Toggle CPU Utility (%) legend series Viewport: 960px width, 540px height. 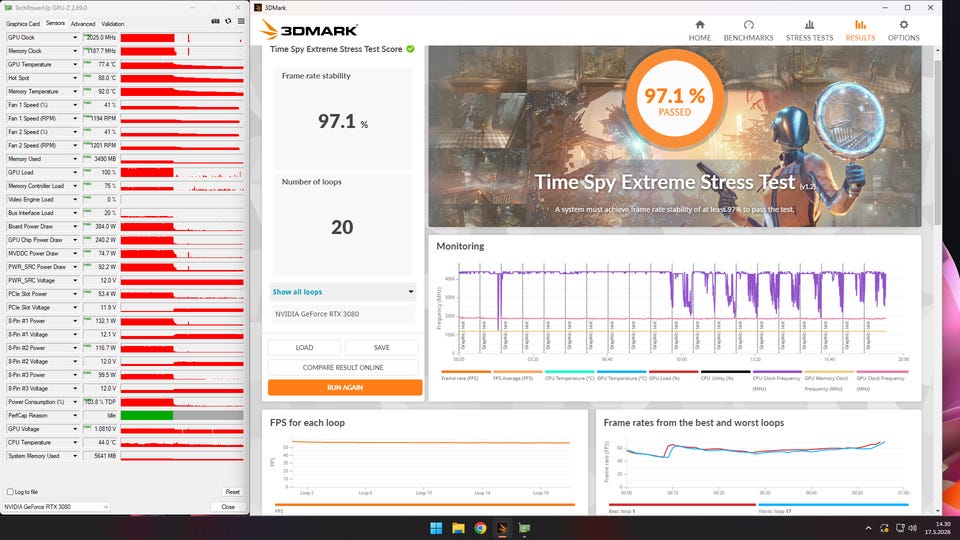point(725,375)
